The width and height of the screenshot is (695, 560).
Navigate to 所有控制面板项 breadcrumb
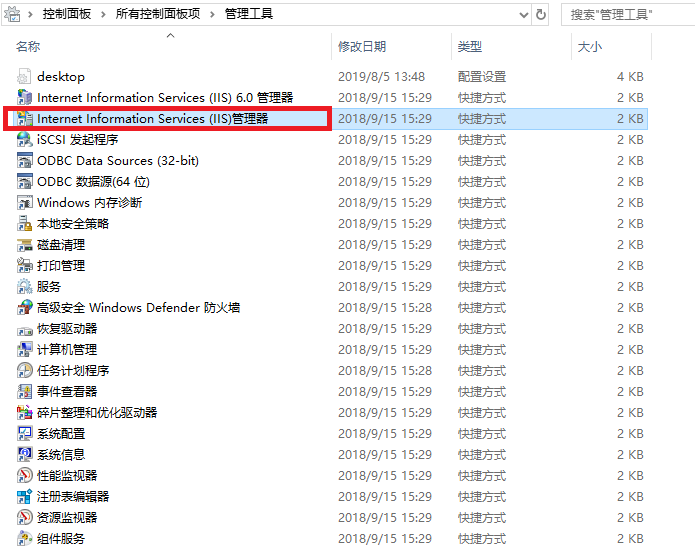(157, 14)
